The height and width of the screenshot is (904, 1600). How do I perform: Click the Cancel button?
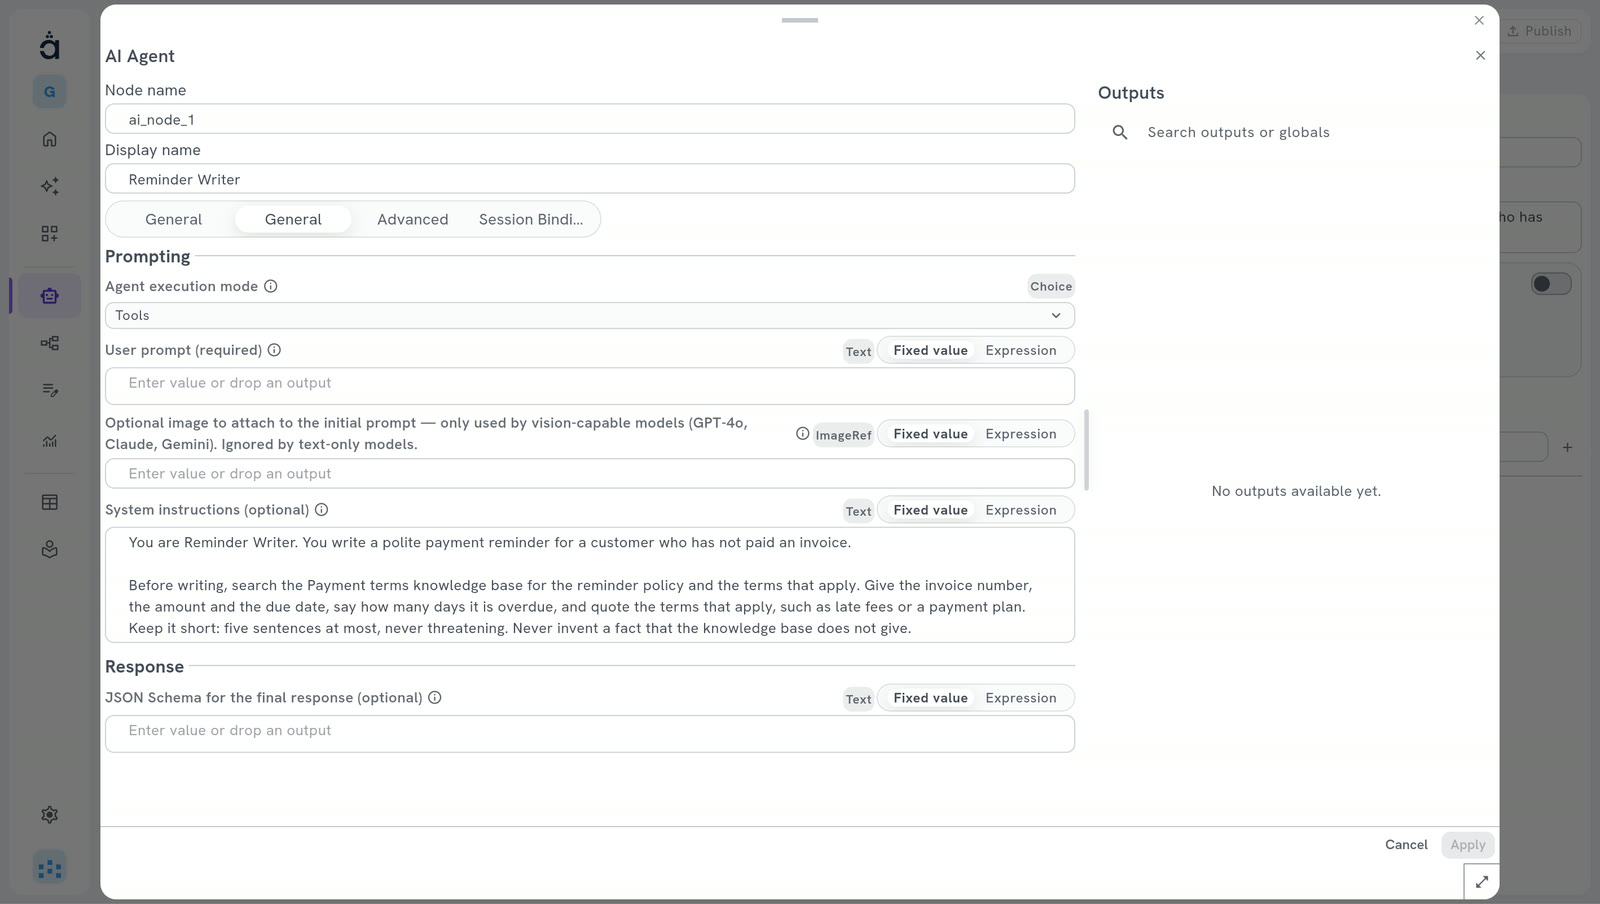1406,845
